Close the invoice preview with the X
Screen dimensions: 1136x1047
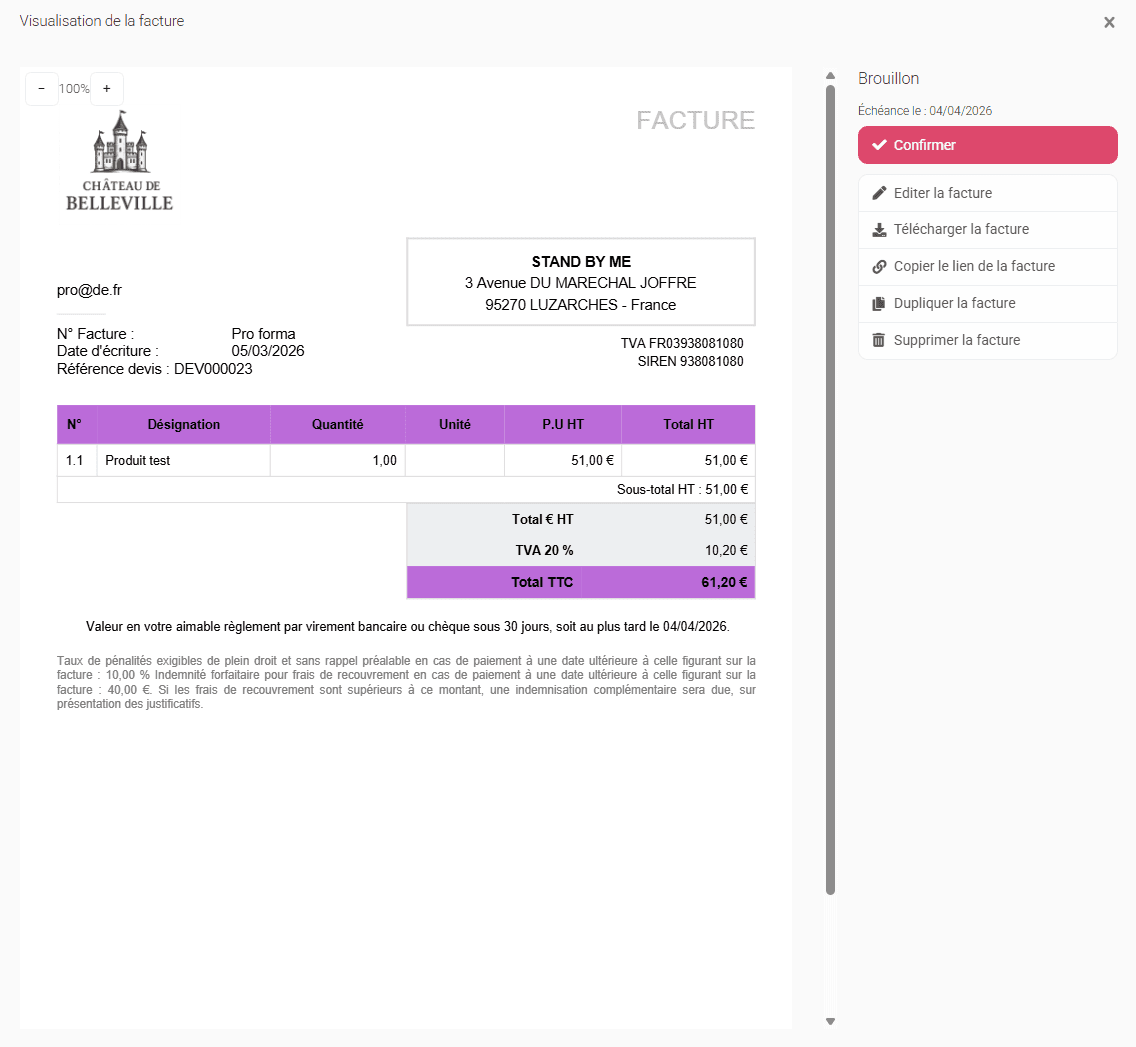(x=1109, y=22)
